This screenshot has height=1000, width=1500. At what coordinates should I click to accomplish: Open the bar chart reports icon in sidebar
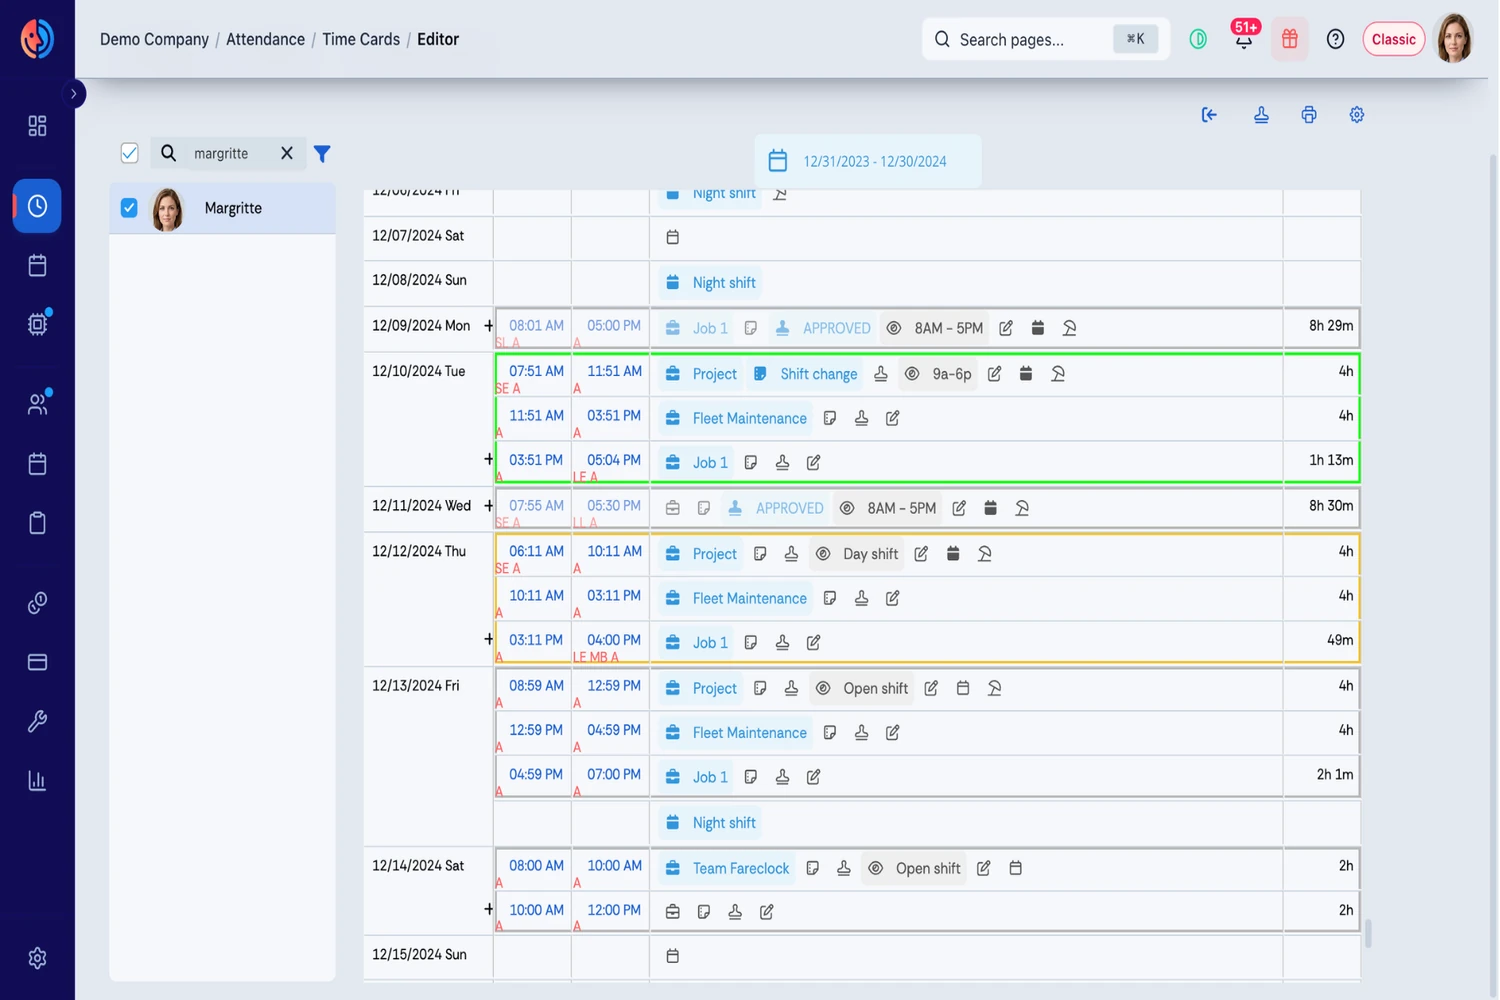coord(37,781)
